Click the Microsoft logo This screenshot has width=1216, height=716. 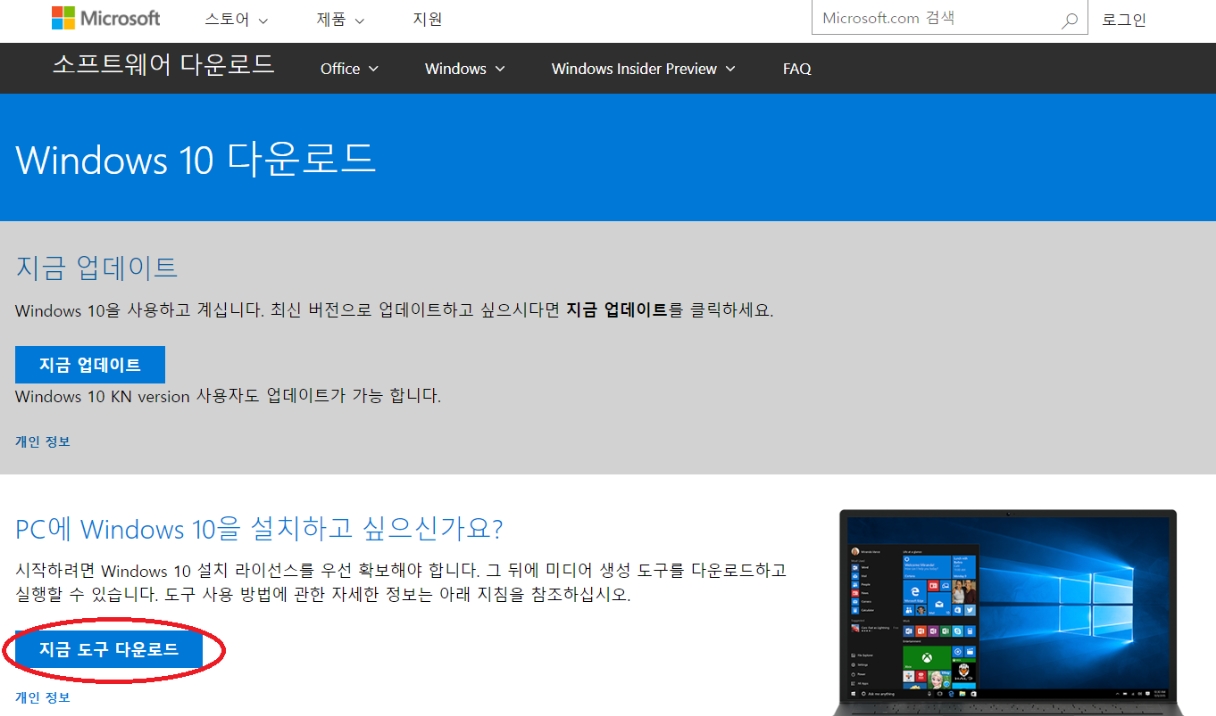click(x=106, y=18)
